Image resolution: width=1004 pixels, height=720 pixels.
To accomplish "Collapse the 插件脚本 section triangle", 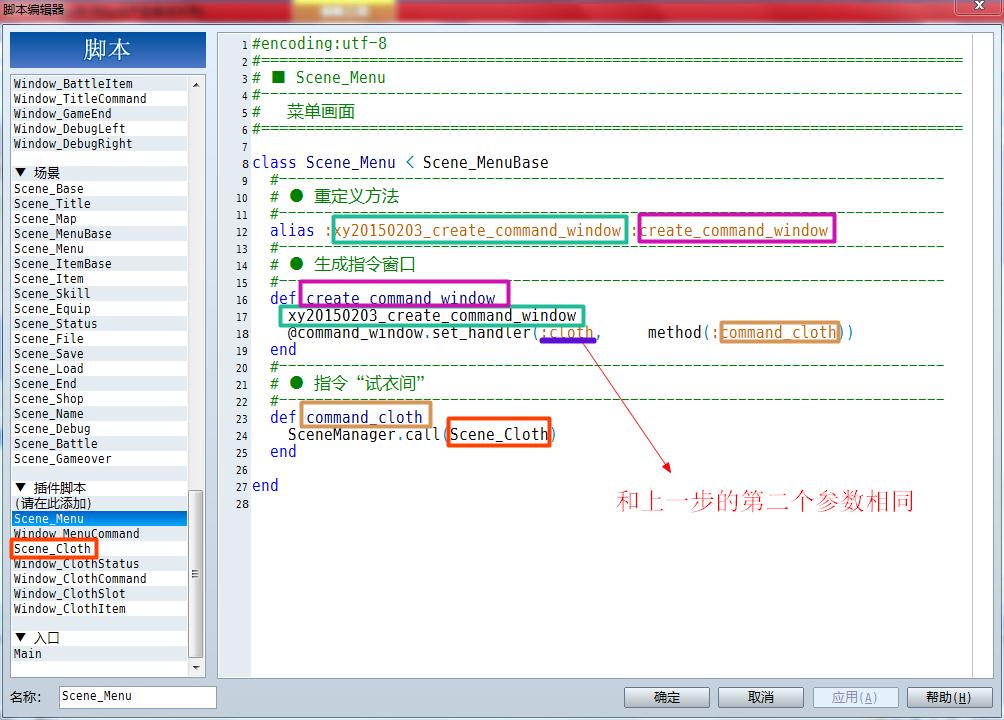I will coord(20,487).
